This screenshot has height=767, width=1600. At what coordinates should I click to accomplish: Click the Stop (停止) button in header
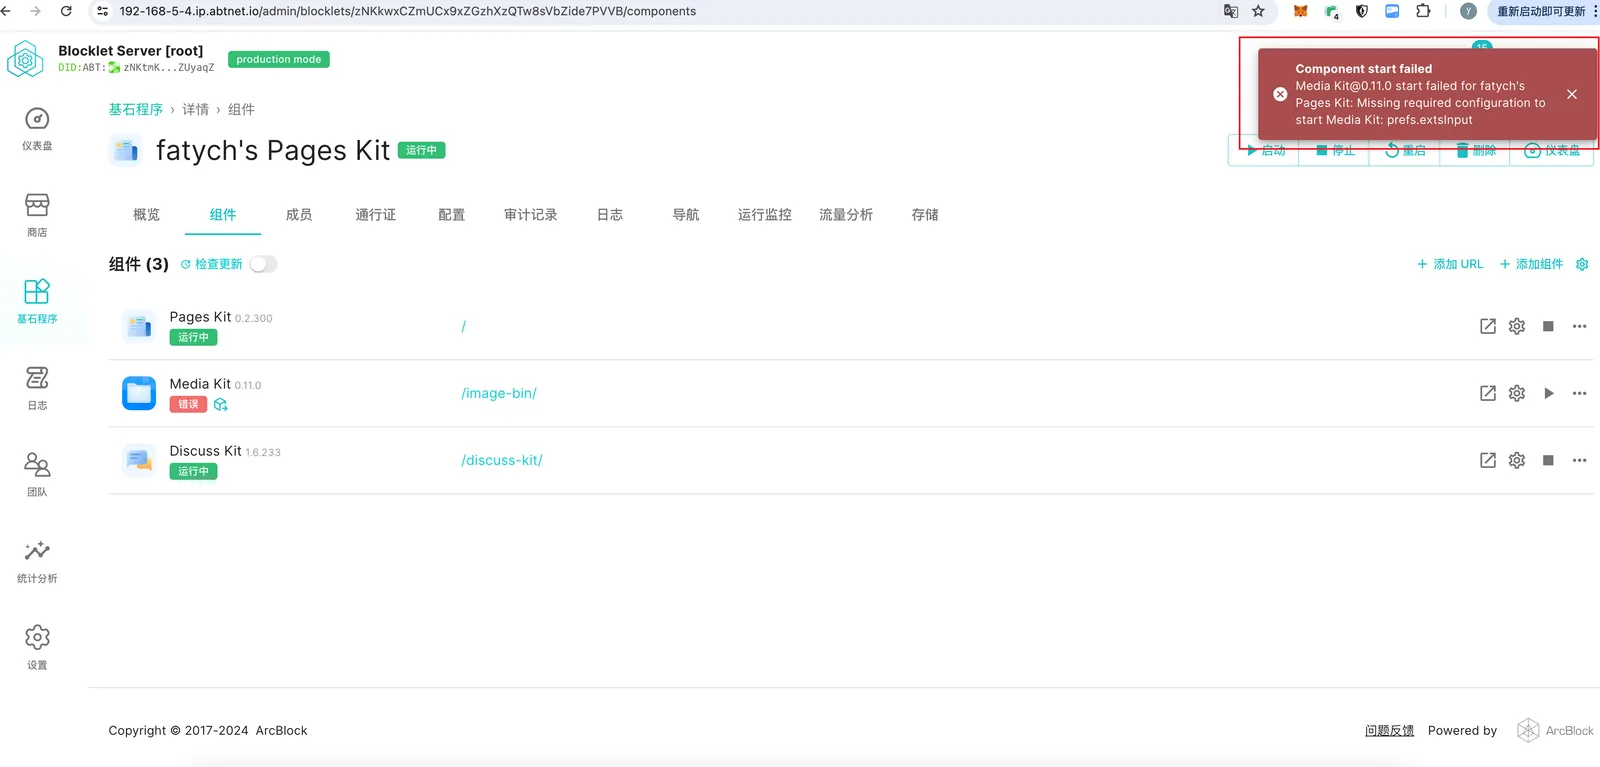point(1334,150)
